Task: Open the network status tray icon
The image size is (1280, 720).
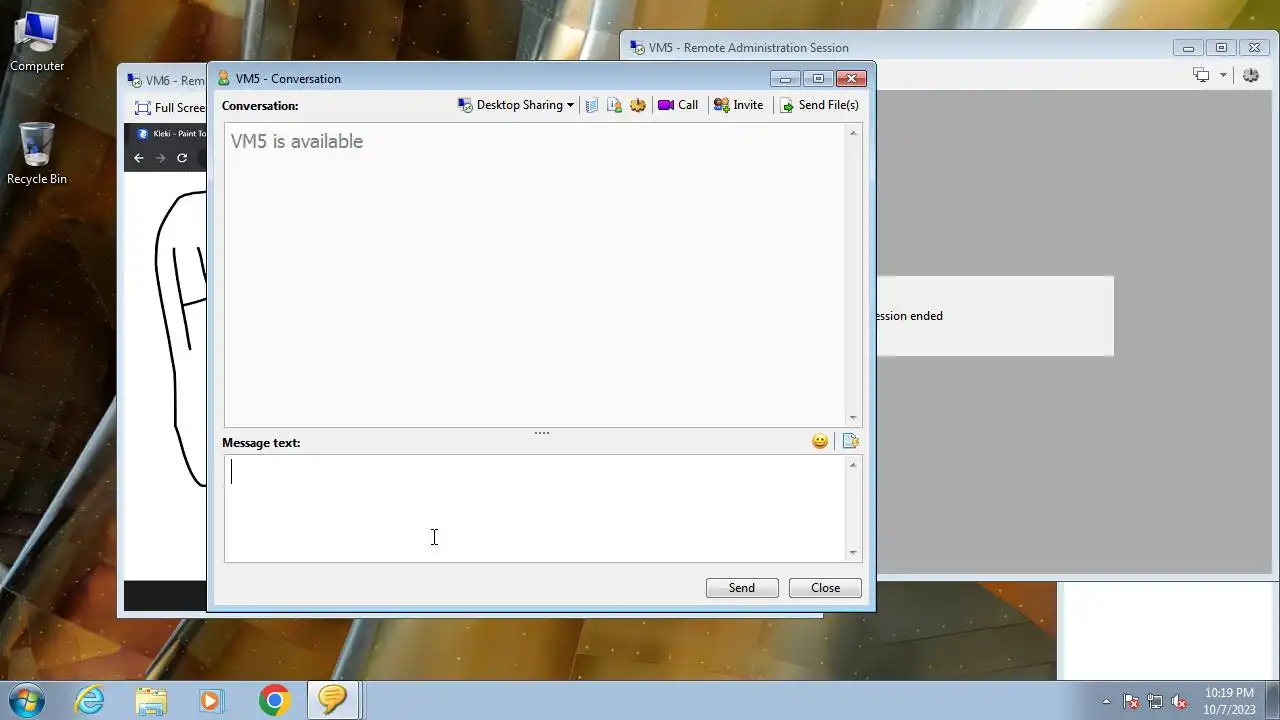Action: 1155,702
